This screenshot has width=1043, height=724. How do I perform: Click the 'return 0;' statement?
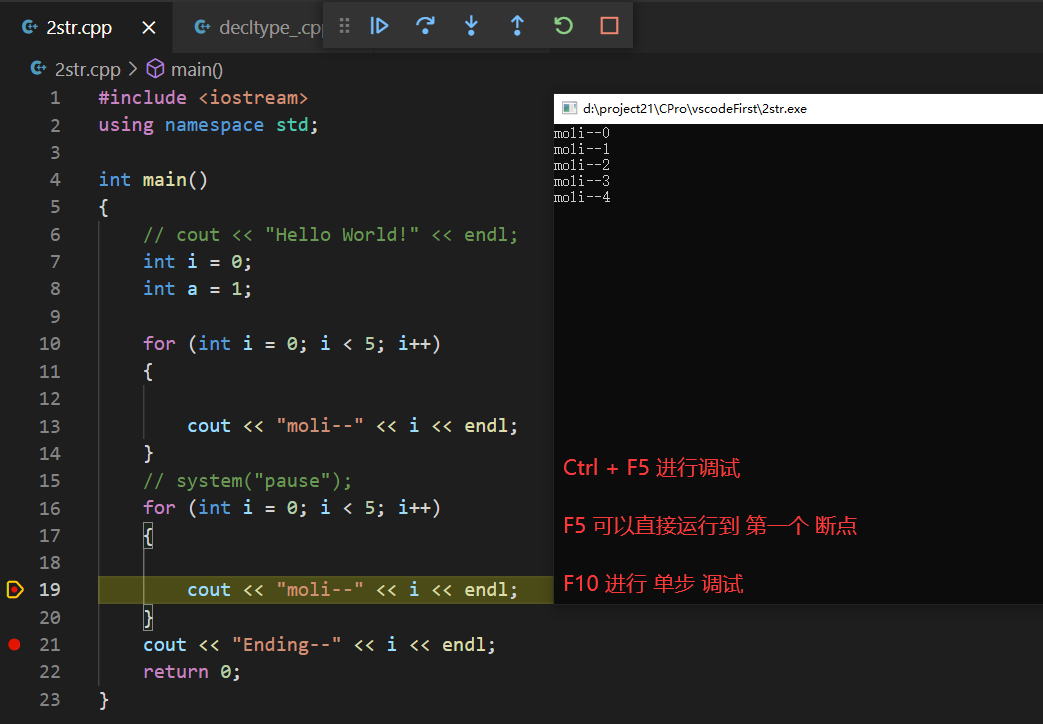pyautogui.click(x=192, y=671)
